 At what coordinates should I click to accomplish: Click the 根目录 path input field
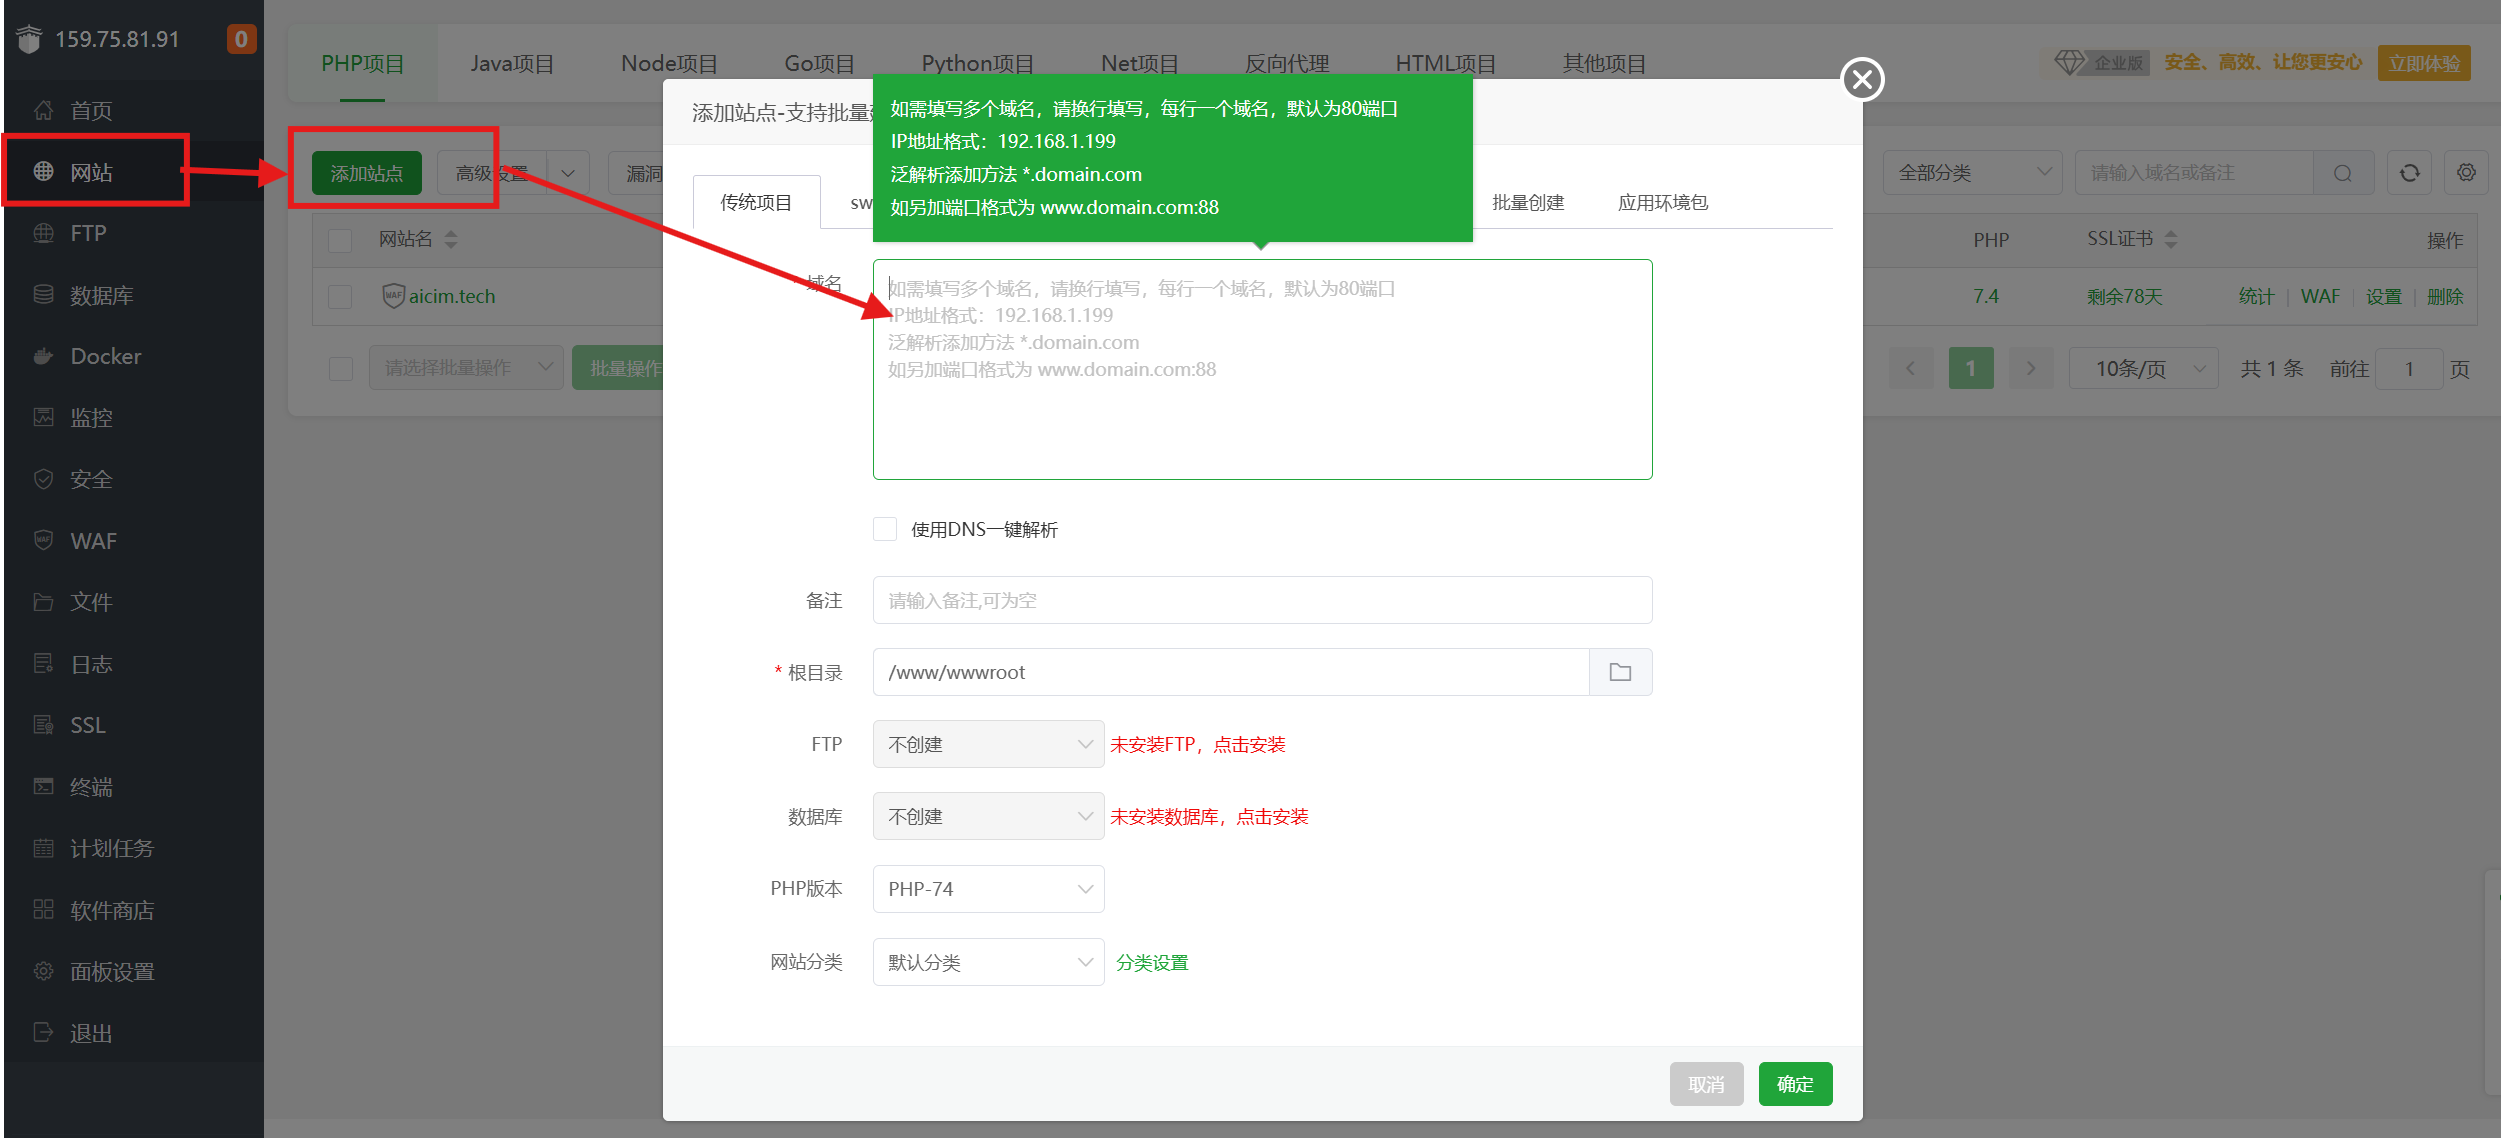click(x=1231, y=672)
